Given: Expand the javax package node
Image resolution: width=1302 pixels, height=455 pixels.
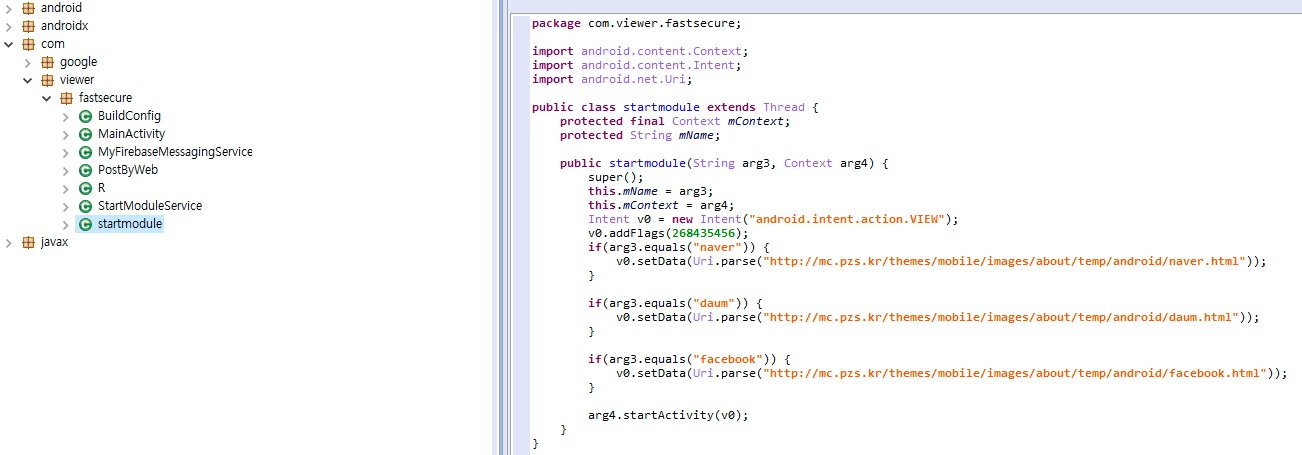Looking at the screenshot, I should 9,242.
